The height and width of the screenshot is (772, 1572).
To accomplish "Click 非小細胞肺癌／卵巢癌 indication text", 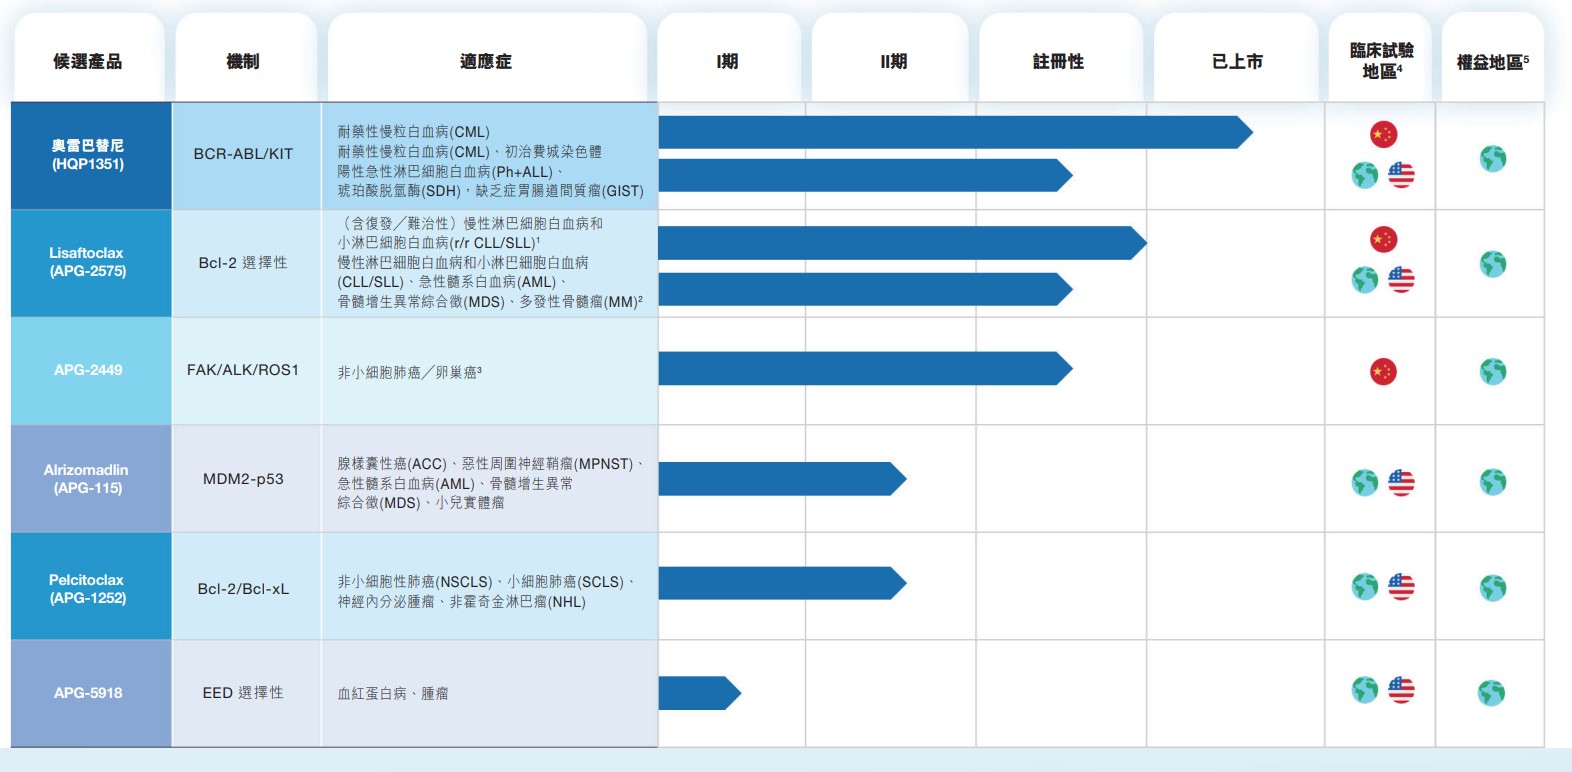I will [x=410, y=372].
